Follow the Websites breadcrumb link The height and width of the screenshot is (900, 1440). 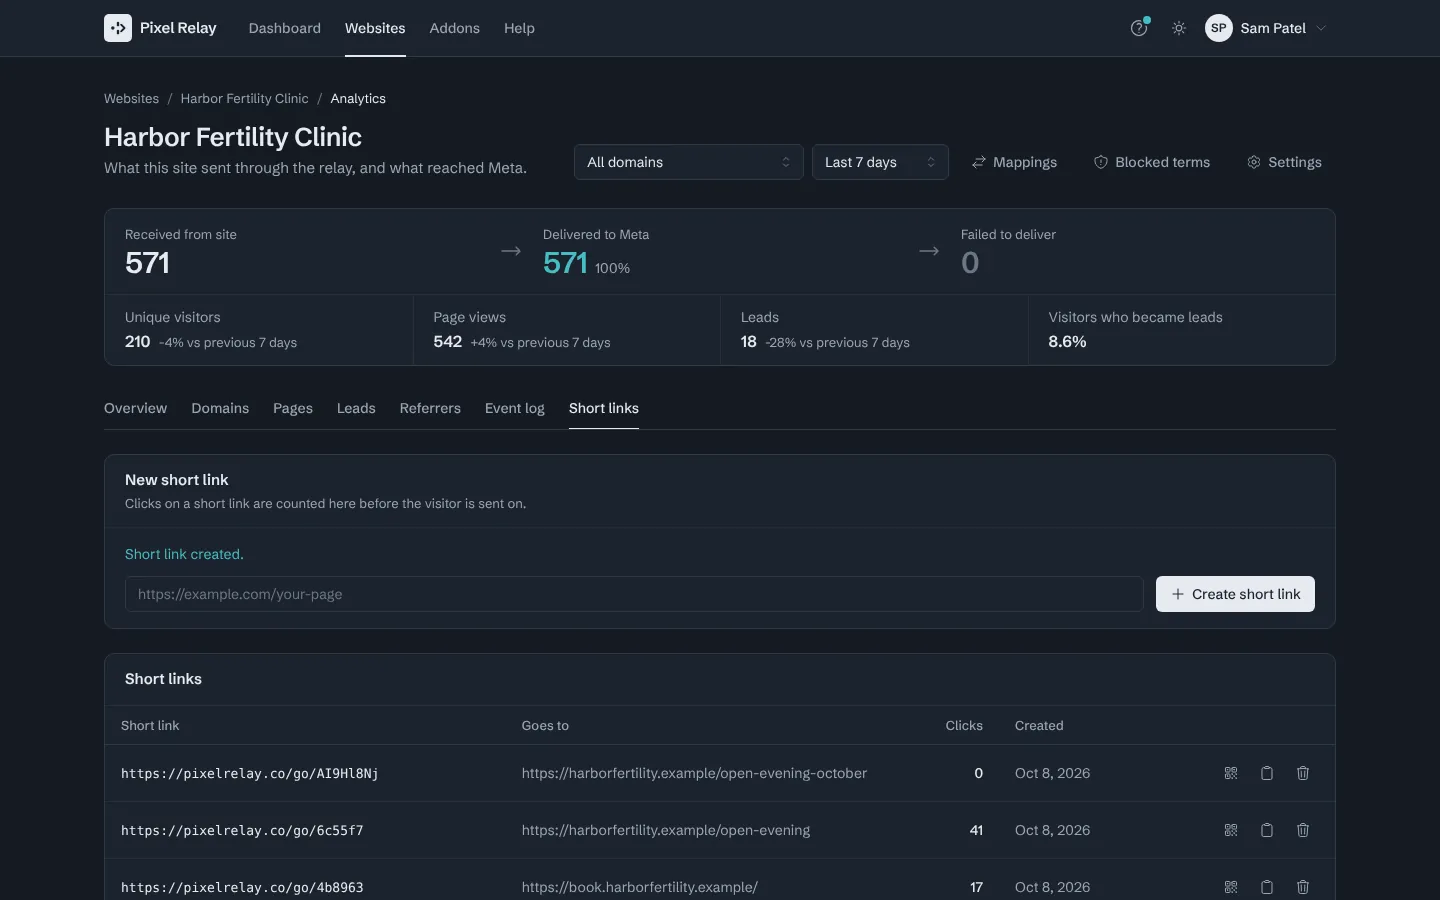click(x=131, y=98)
